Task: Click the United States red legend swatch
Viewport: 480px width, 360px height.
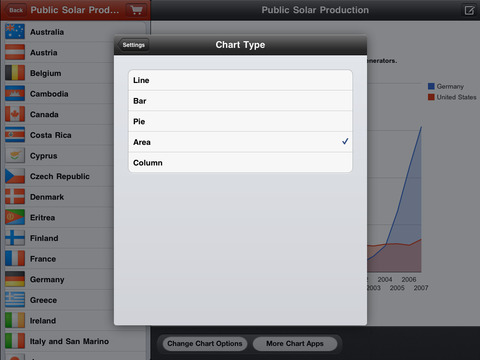Action: [x=431, y=97]
